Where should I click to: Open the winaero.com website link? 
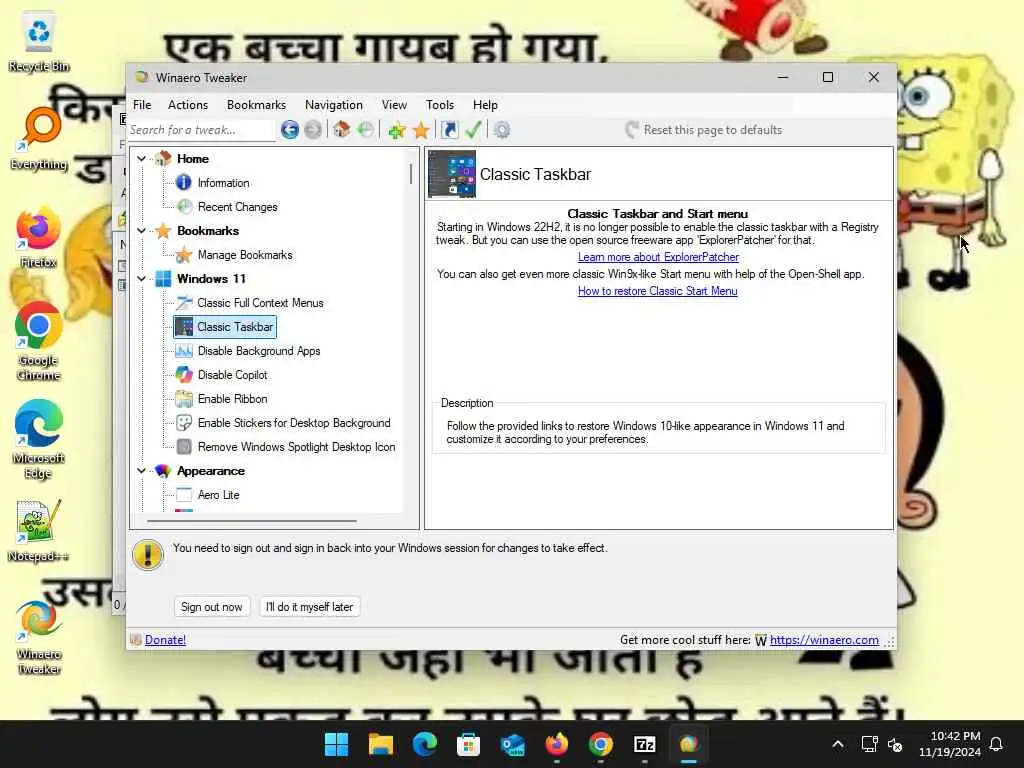click(x=824, y=640)
